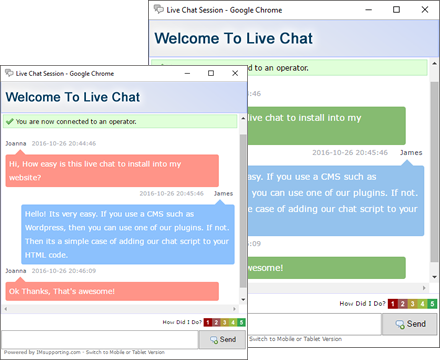Click the chat bubble icon in front window title bar
Image resolution: width=440 pixels, height=360 pixels.
[x=9, y=73]
